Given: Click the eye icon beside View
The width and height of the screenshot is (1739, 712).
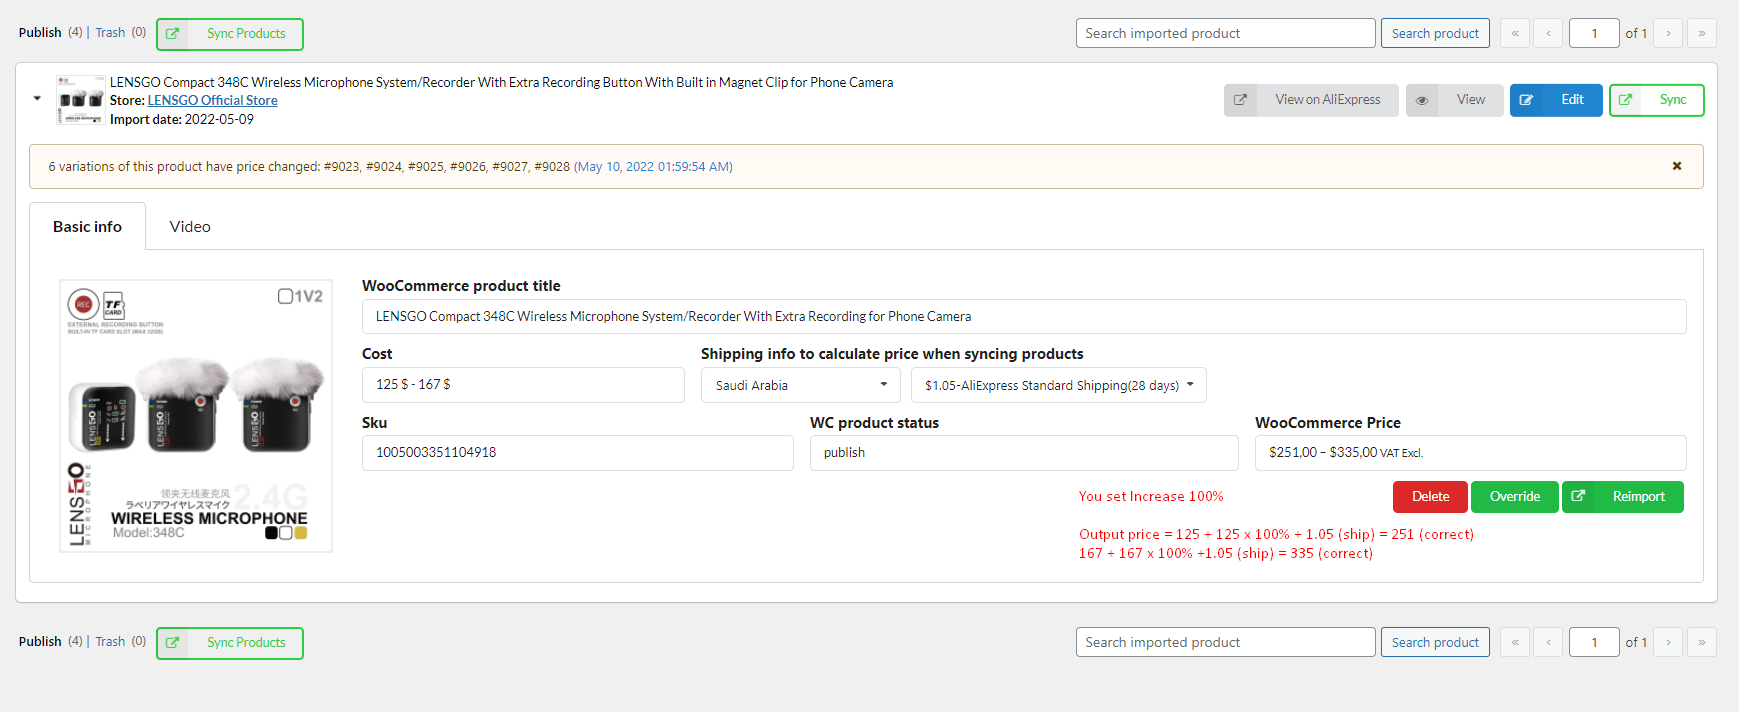Looking at the screenshot, I should pyautogui.click(x=1422, y=100).
